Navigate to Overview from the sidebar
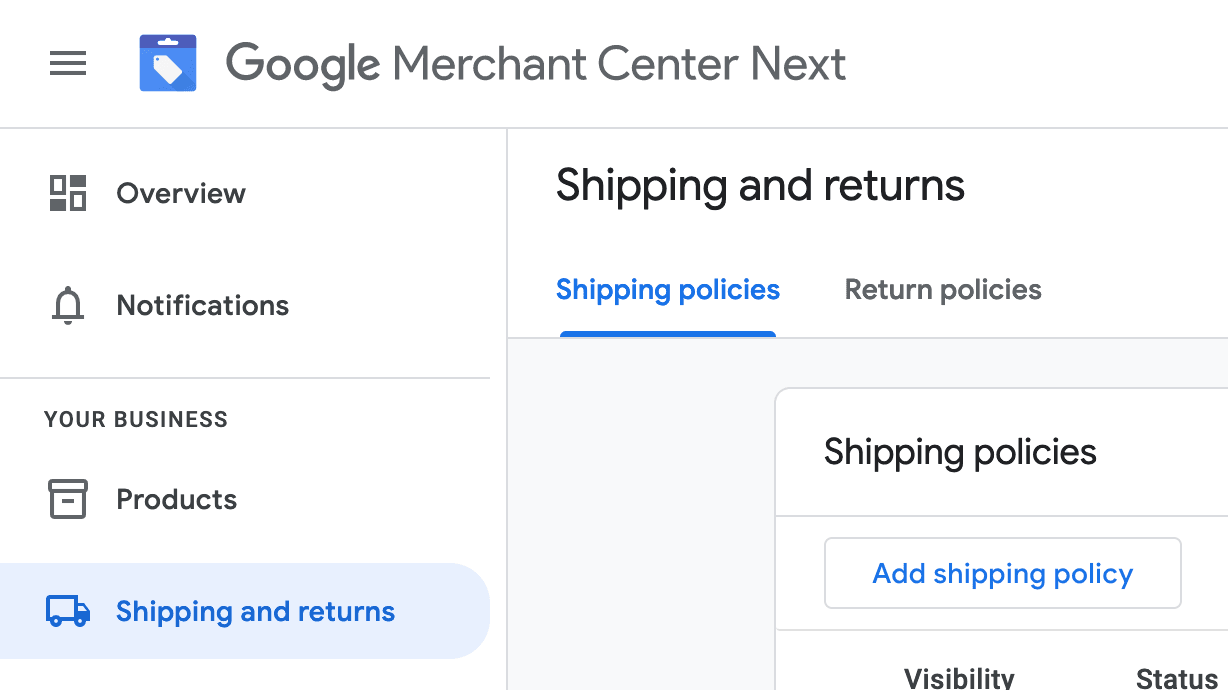The width and height of the screenshot is (1228, 690). (180, 192)
